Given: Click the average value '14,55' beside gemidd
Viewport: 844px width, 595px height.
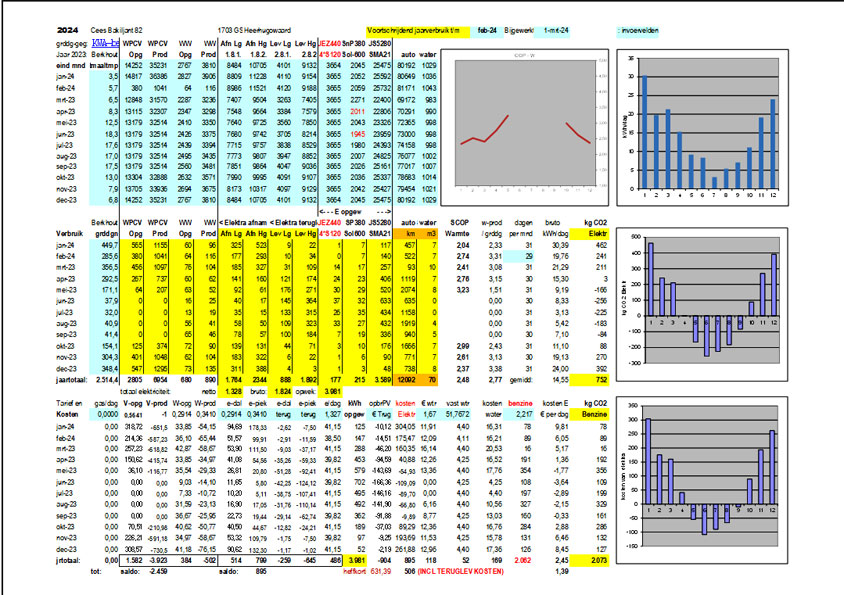Looking at the screenshot, I should tap(560, 380).
